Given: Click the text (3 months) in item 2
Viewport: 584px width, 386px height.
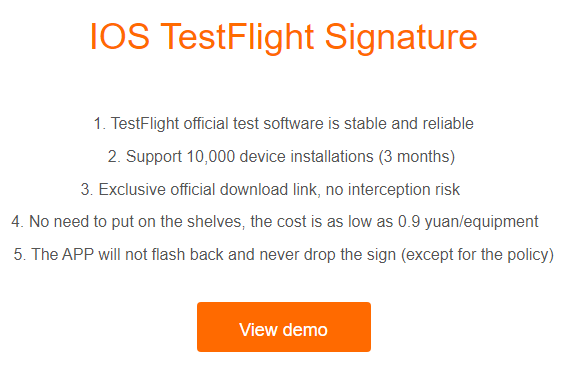Looking at the screenshot, I should click(x=417, y=156).
